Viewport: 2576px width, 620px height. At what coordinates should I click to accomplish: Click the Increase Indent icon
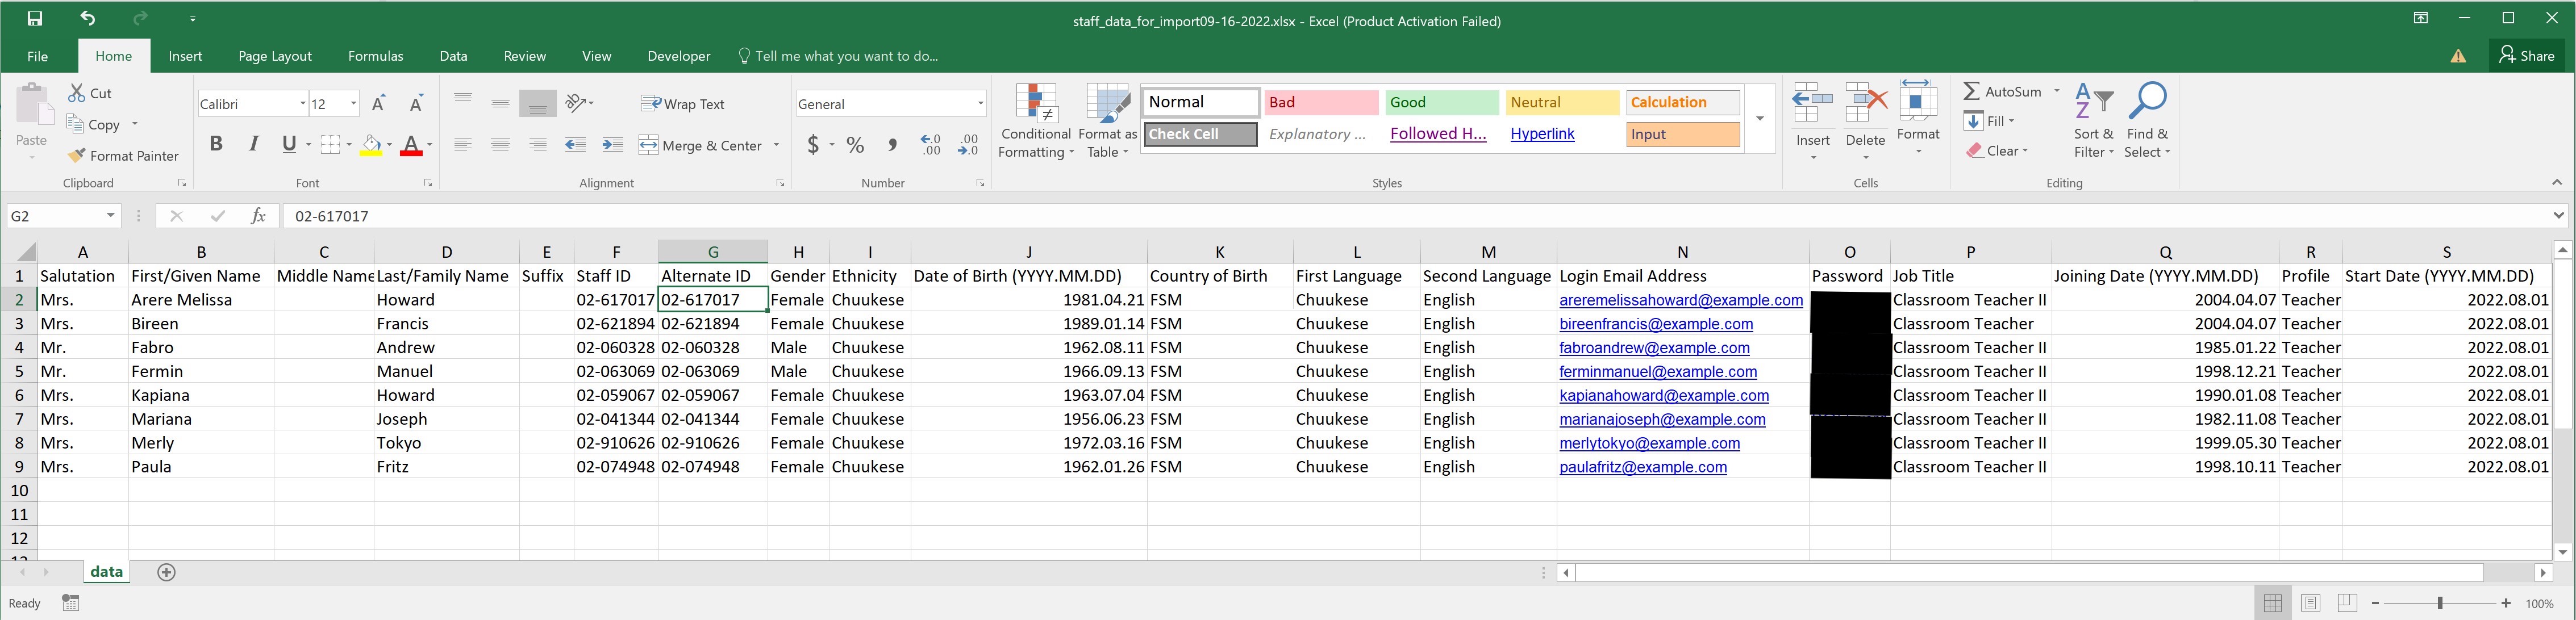(613, 146)
